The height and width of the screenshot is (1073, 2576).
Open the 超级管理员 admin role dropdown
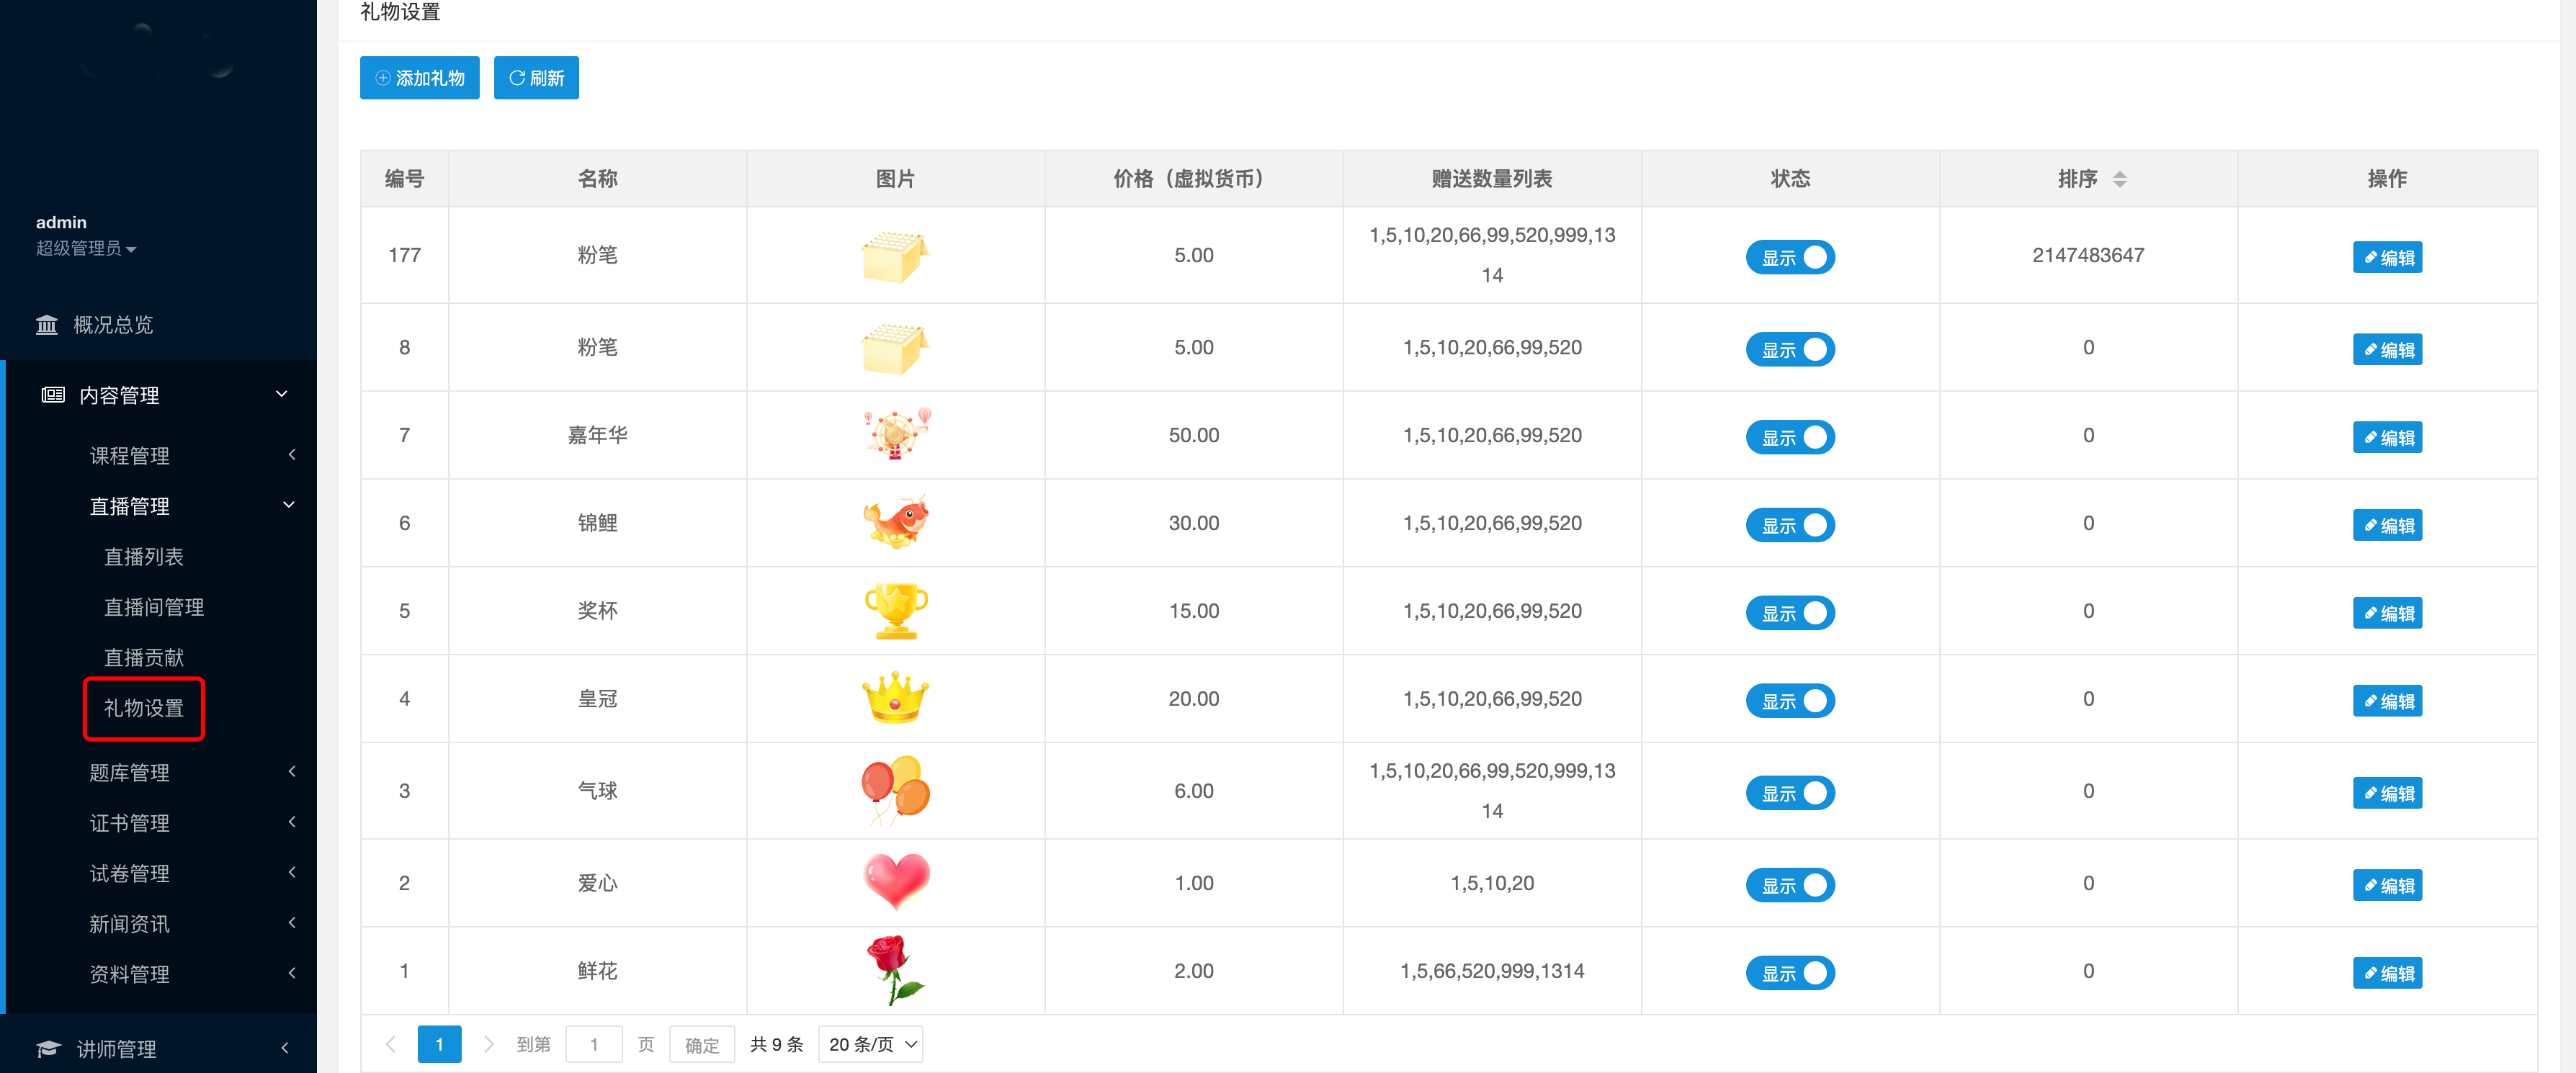click(86, 248)
